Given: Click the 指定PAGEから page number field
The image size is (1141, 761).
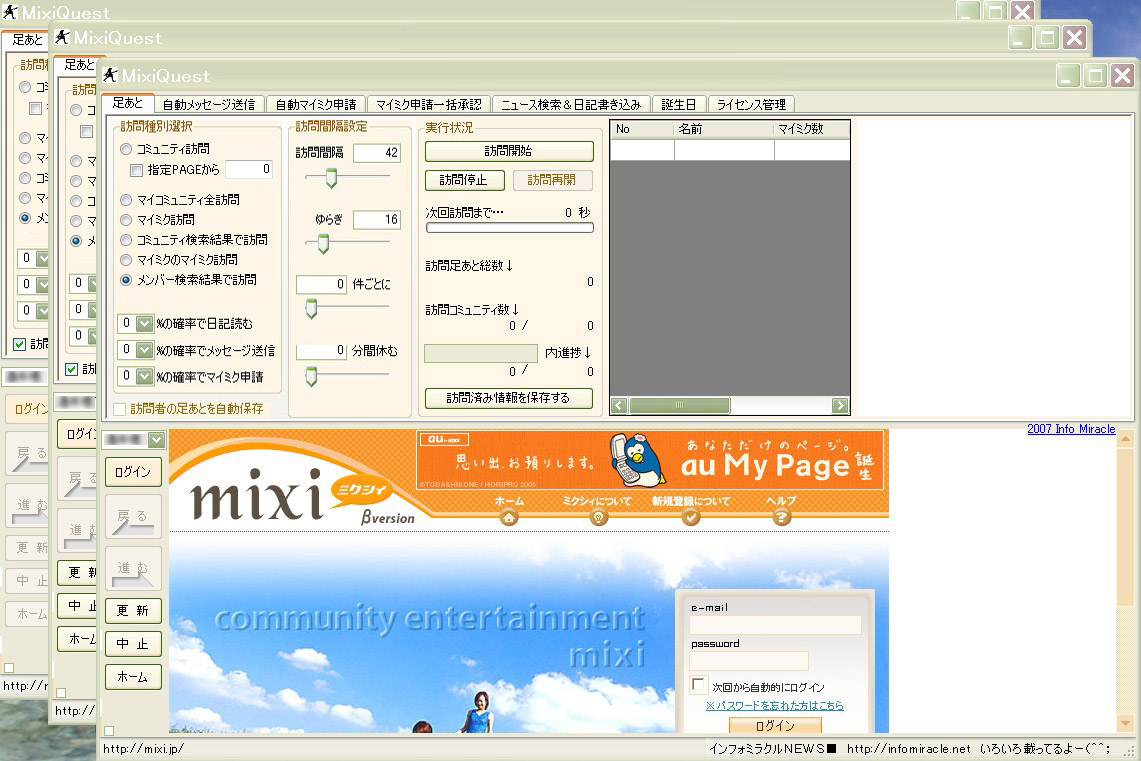Looking at the screenshot, I should (249, 169).
